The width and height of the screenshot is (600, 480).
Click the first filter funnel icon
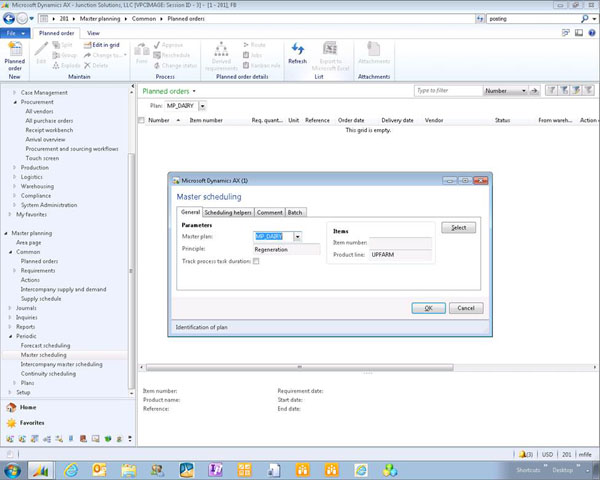551,90
